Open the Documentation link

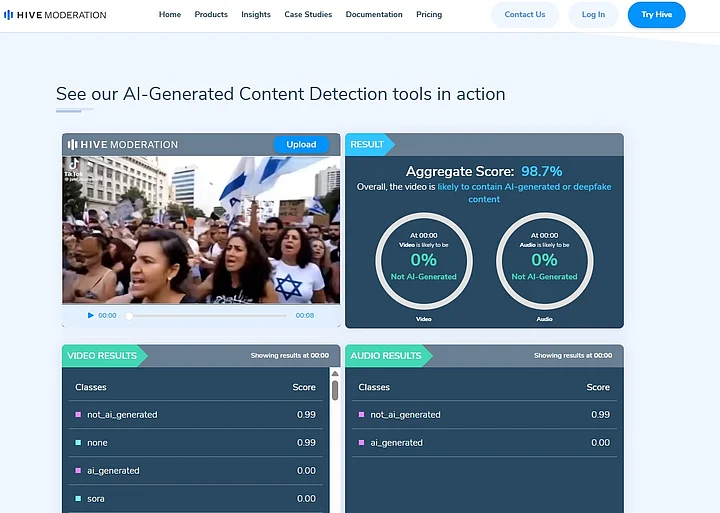tap(374, 15)
